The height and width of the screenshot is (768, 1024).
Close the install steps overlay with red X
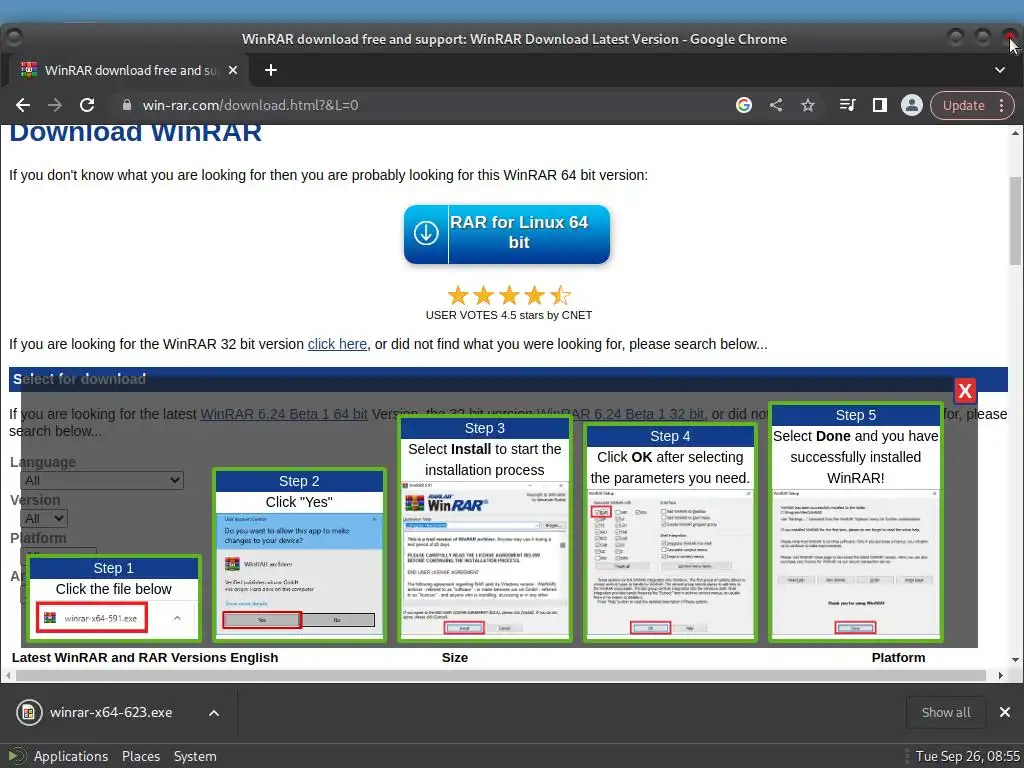coord(965,391)
